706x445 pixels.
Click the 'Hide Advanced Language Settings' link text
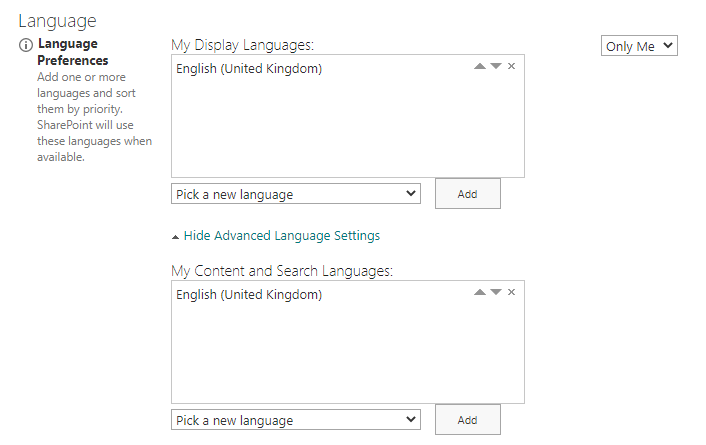(281, 236)
